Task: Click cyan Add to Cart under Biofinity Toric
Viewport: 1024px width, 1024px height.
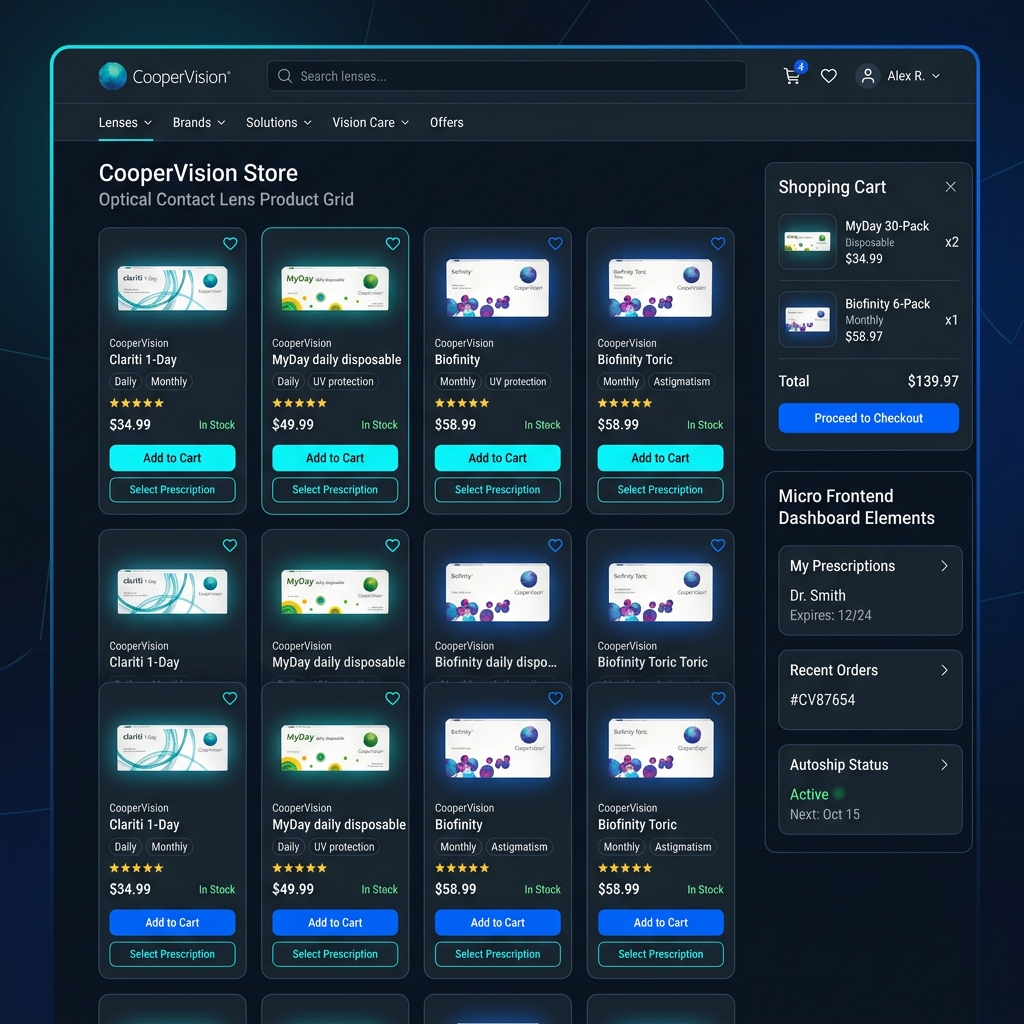Action: [x=660, y=458]
